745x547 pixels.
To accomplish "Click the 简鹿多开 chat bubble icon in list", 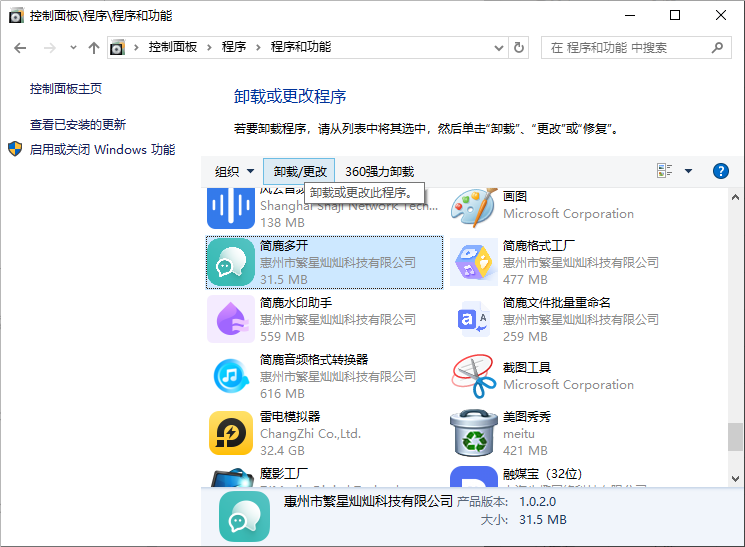I will [231, 262].
